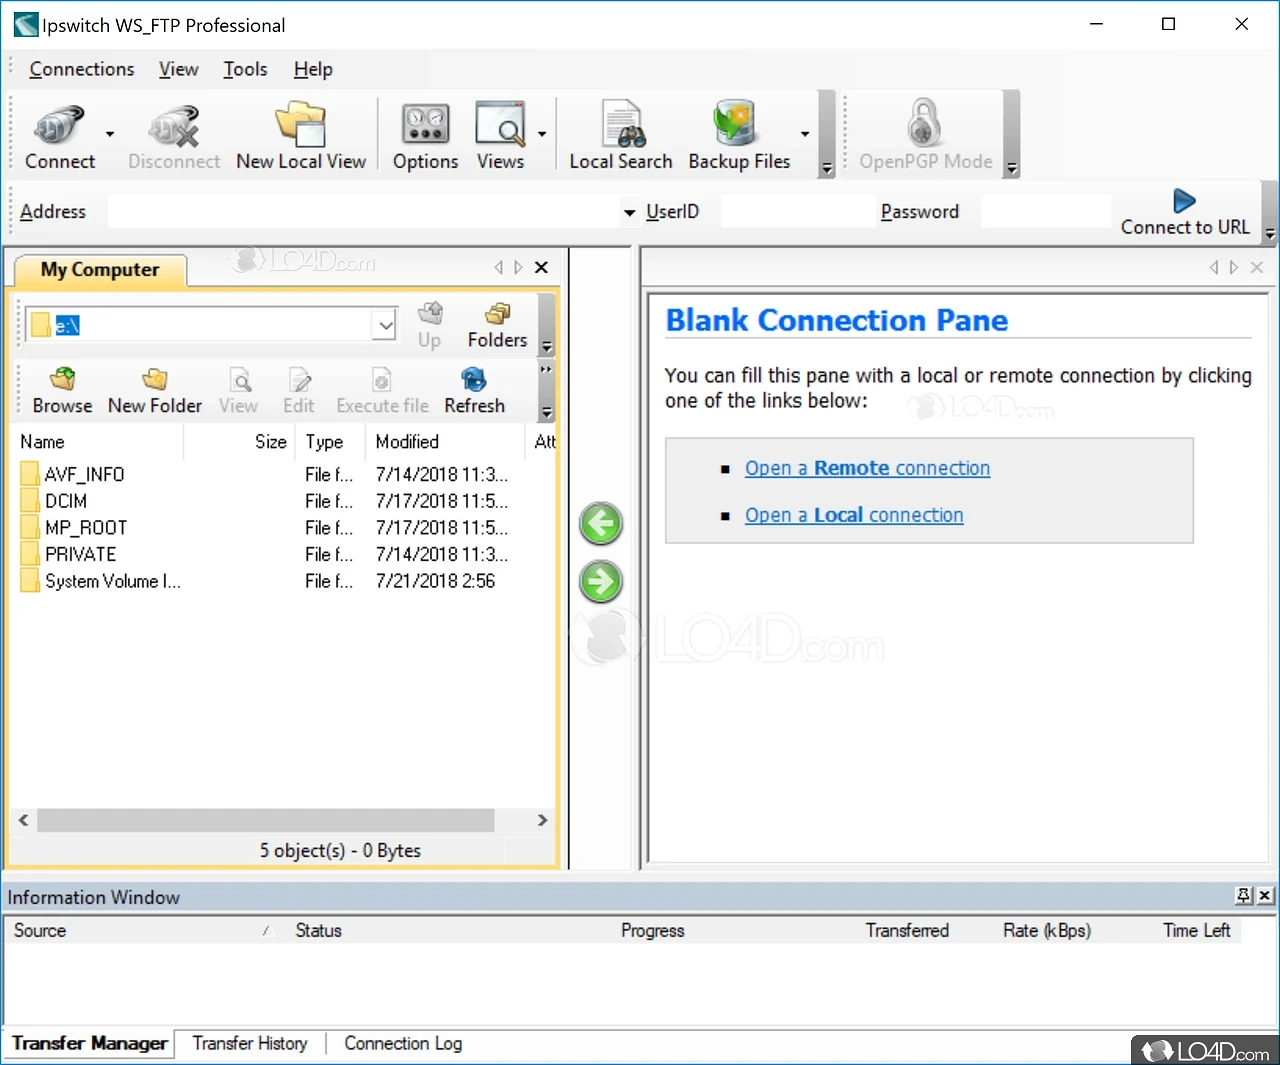Screen dimensions: 1280x1065
Task: Click the green left transfer arrow
Action: (x=601, y=523)
